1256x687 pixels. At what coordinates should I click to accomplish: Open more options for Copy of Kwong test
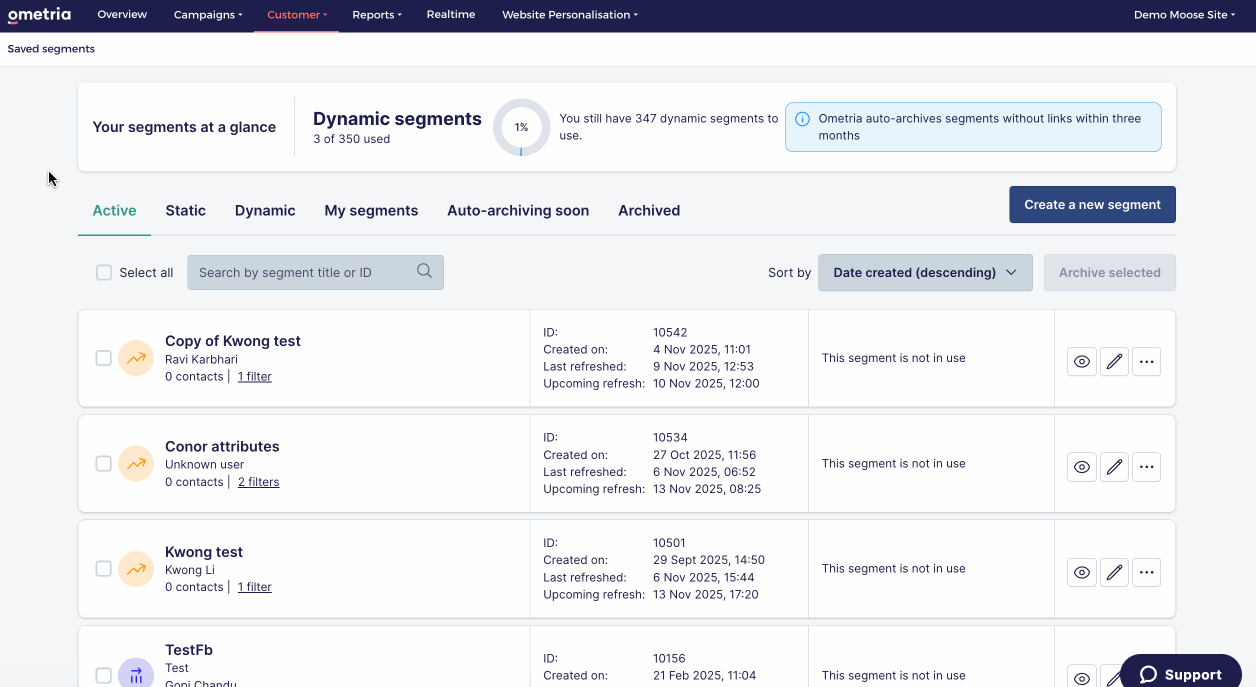[1147, 361]
